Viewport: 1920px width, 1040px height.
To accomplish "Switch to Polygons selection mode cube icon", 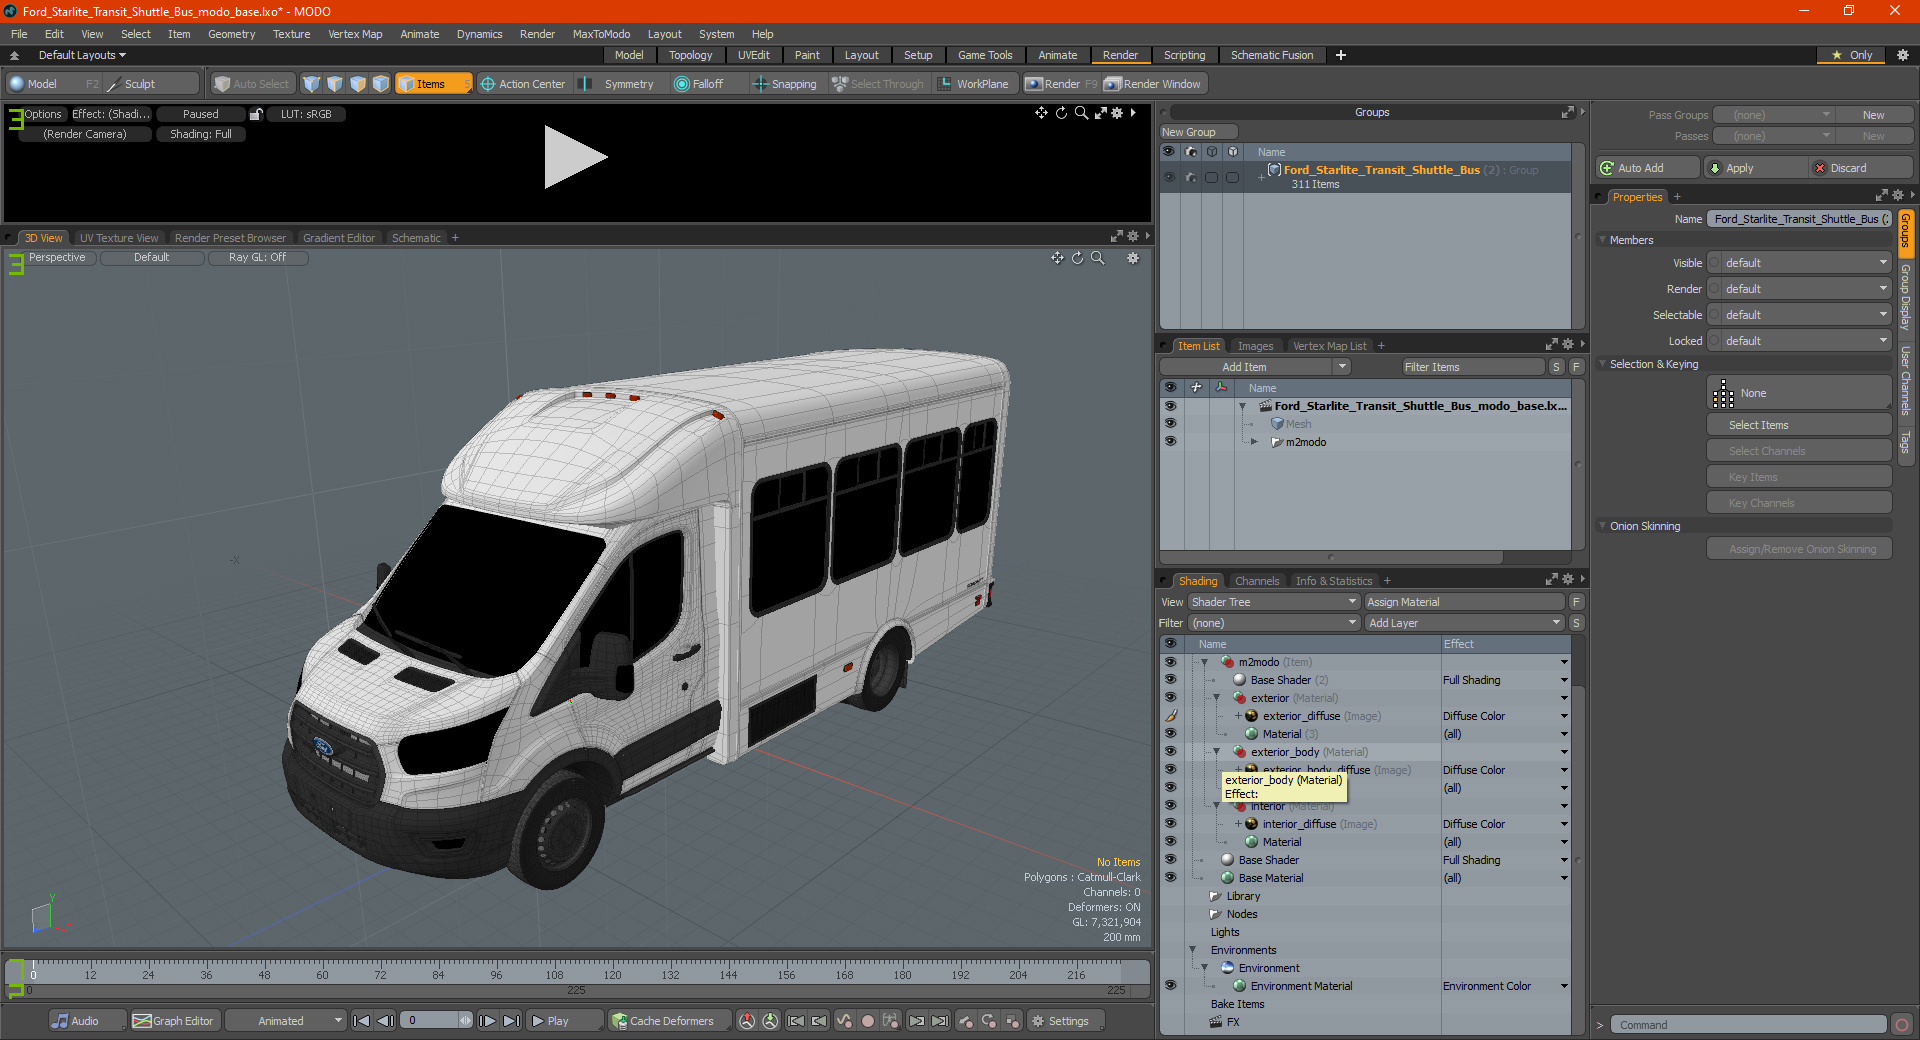I will (x=358, y=84).
